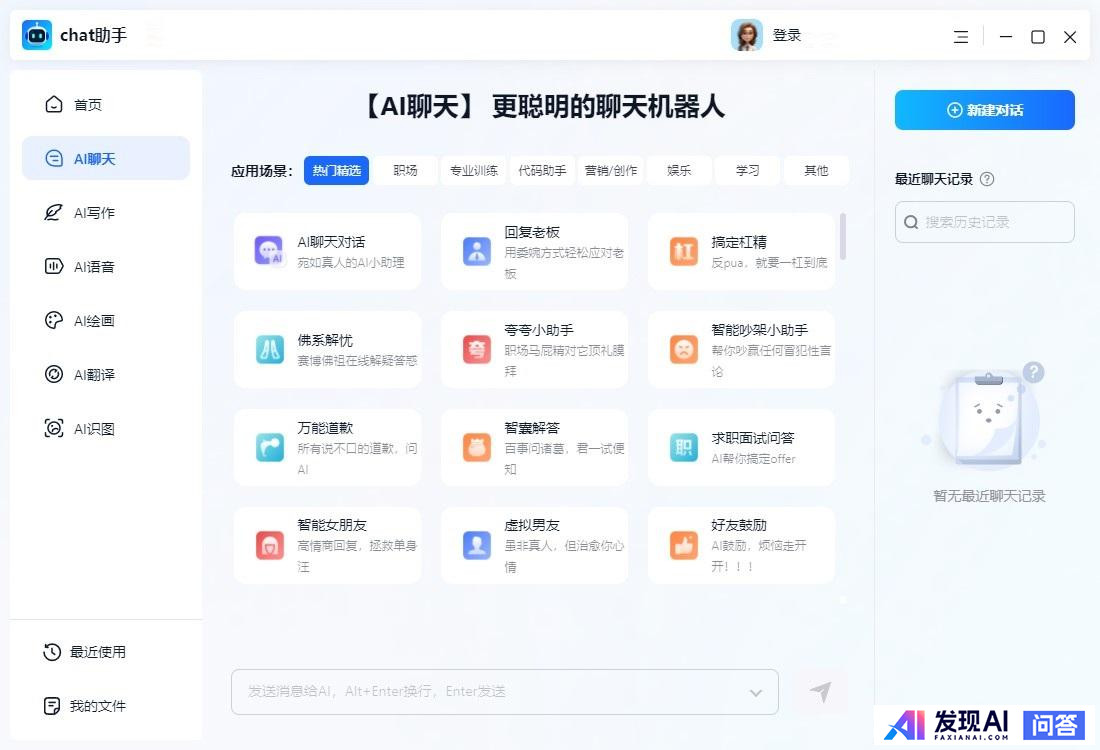
Task: Open the AI翻译 section
Action: point(94,375)
